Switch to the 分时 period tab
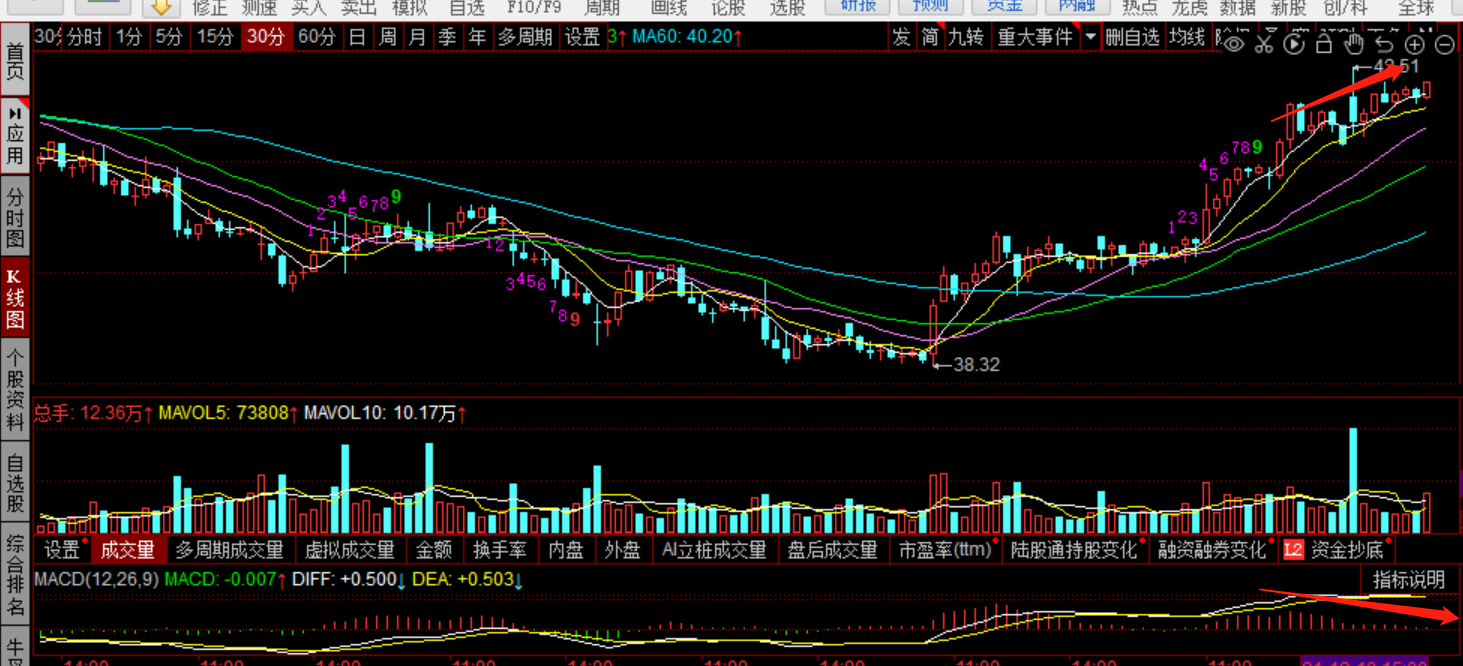1463x666 pixels. pyautogui.click(x=83, y=37)
